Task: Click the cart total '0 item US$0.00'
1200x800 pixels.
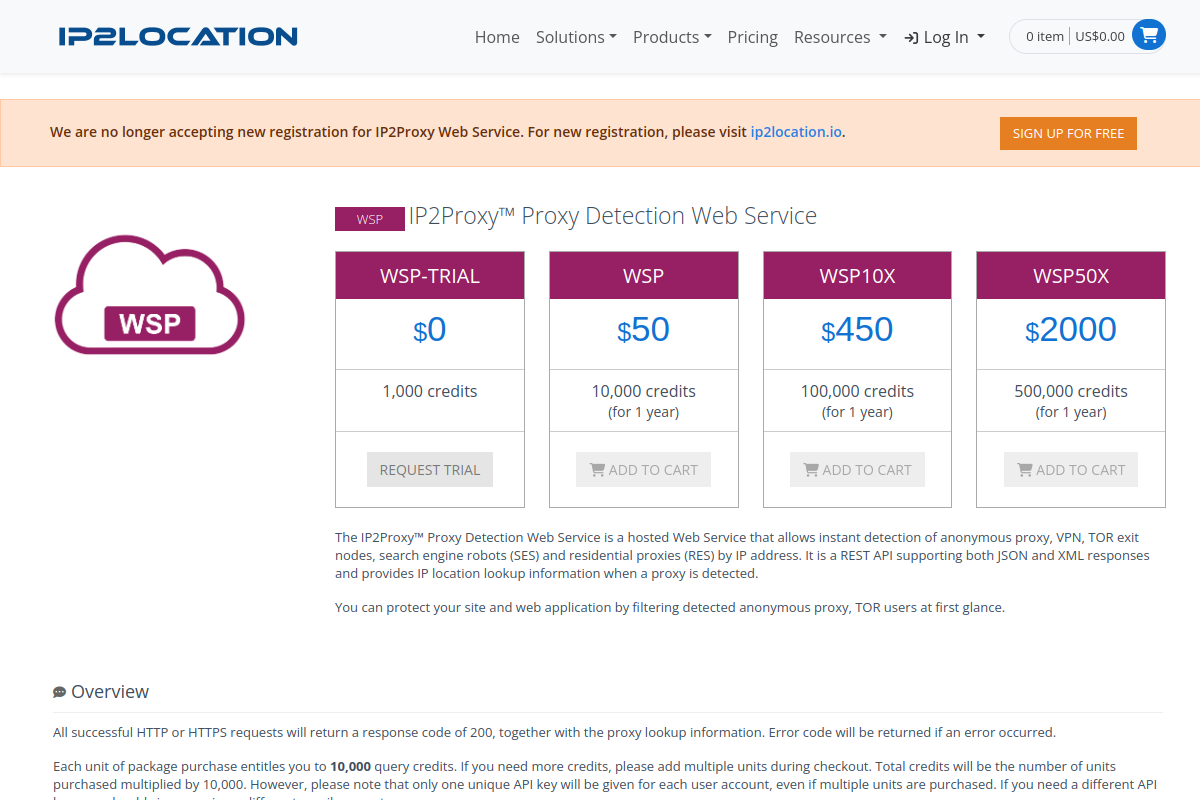Action: (1075, 37)
